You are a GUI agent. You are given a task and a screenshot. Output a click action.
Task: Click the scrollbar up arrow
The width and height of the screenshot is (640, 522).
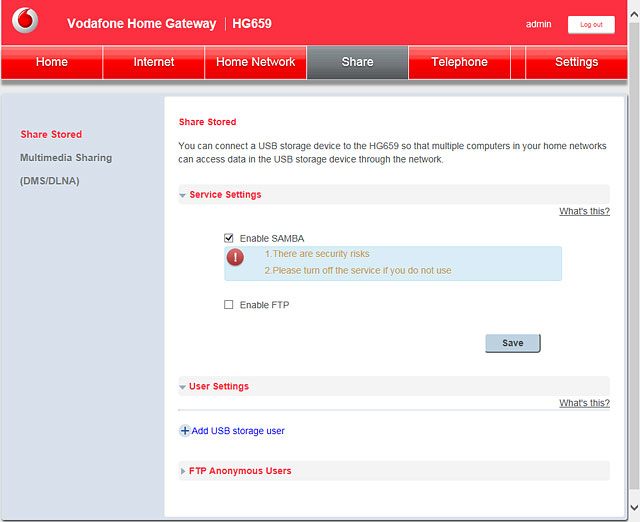pos(634,15)
